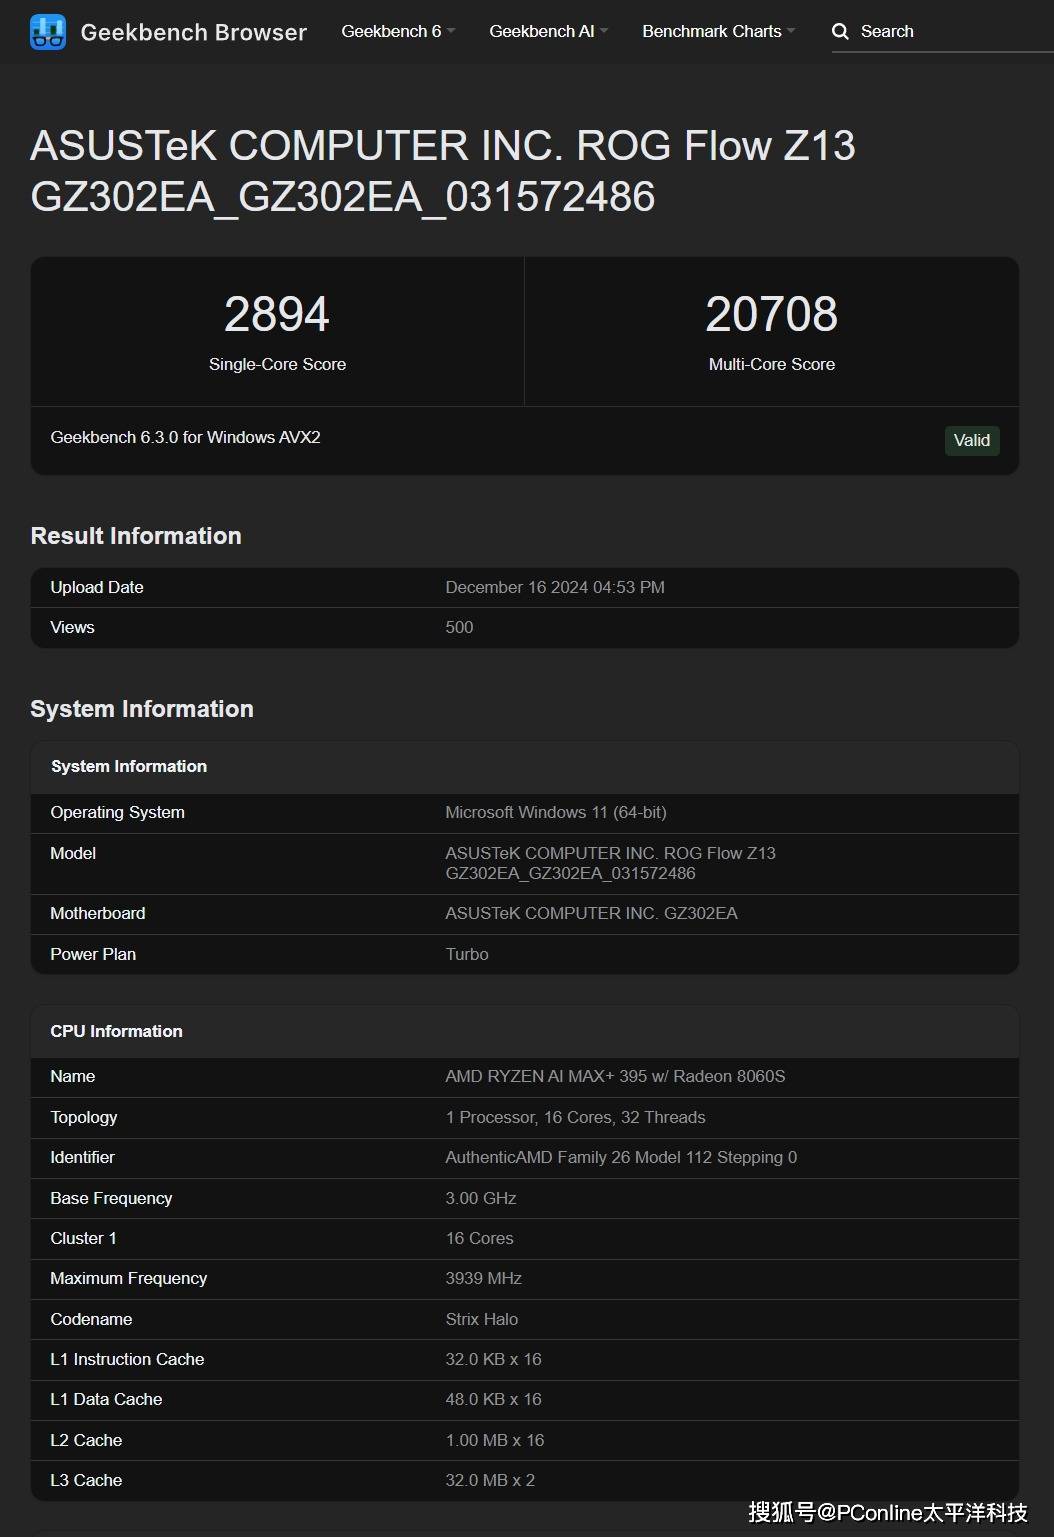The width and height of the screenshot is (1054, 1537).
Task: Click the Geekbench logo icon
Action: click(x=48, y=32)
